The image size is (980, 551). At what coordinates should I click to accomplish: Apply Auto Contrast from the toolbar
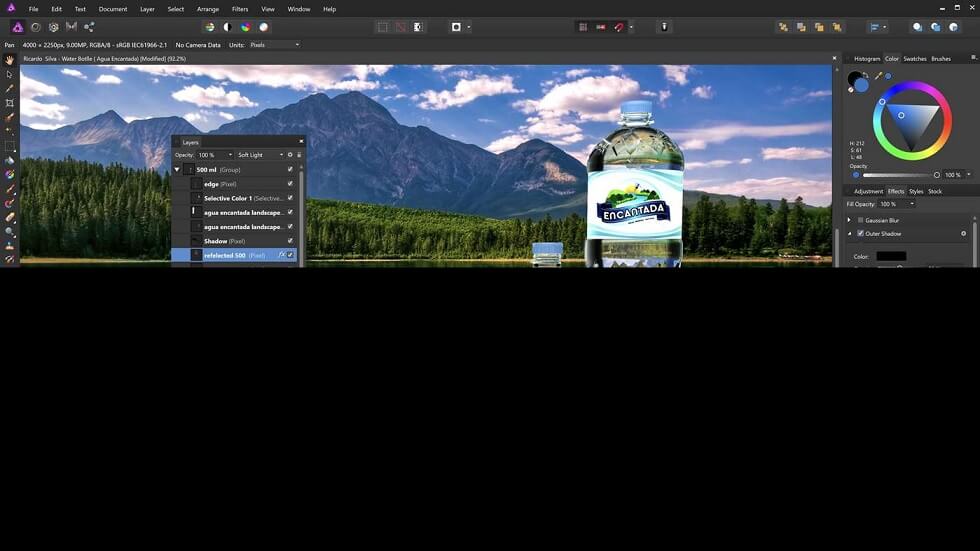(228, 27)
